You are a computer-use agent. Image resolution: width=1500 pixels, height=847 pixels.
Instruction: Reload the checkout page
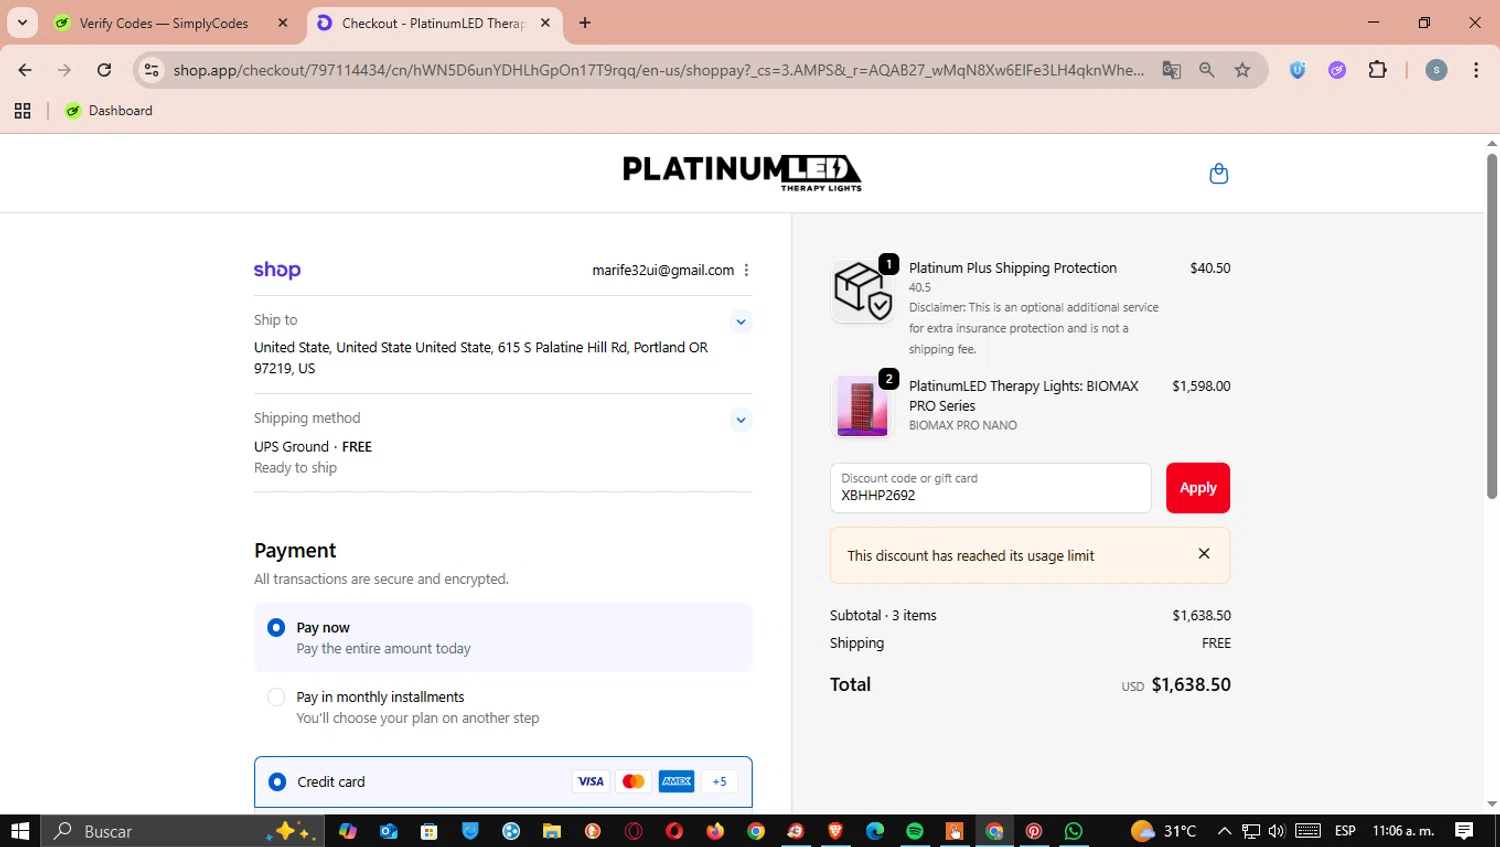[x=104, y=70]
